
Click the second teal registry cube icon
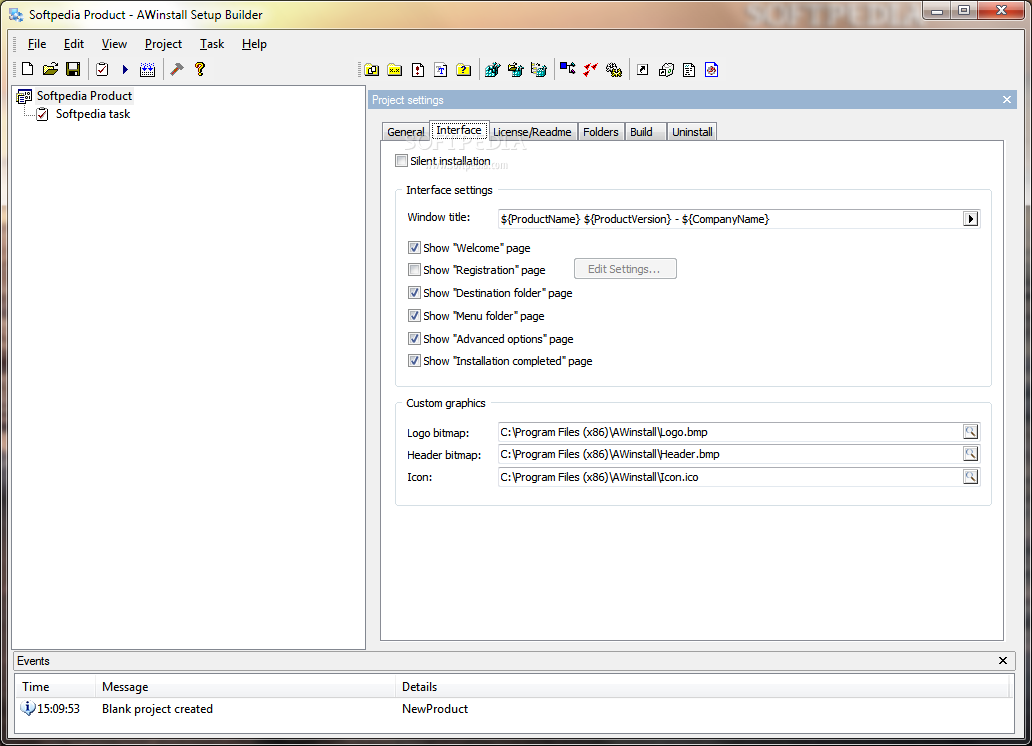[x=515, y=70]
